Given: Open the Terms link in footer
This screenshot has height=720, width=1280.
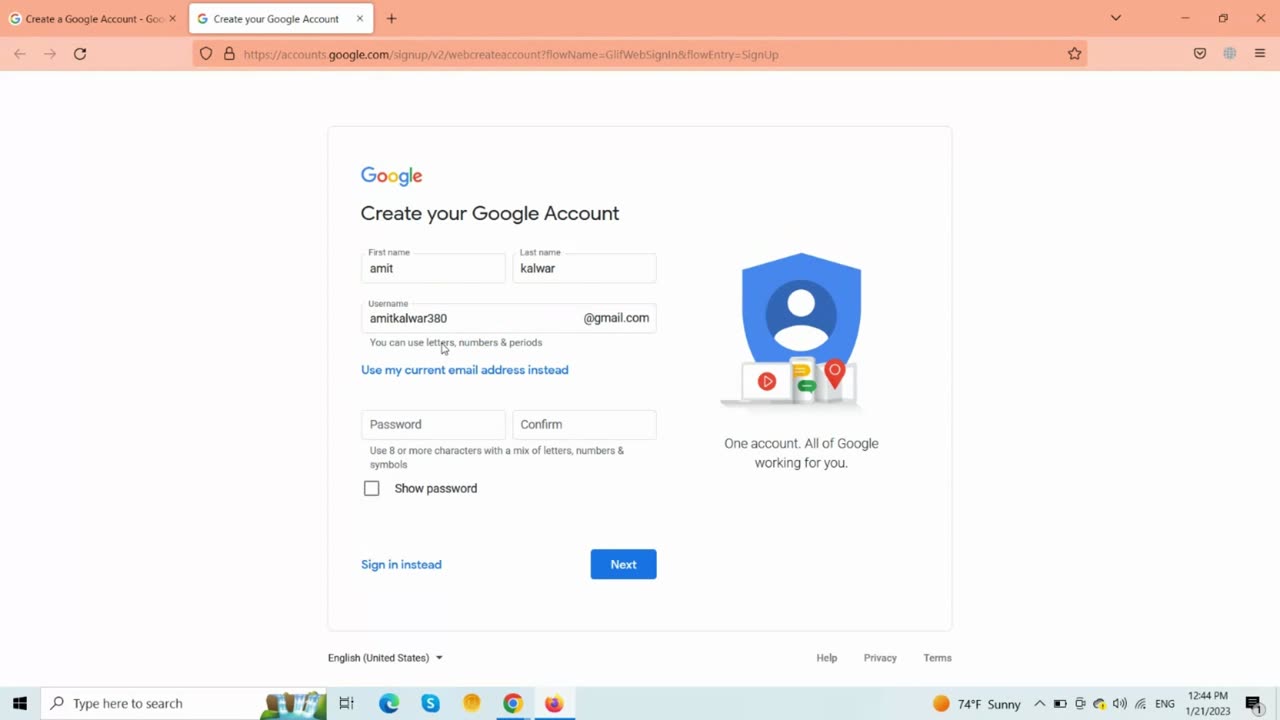Looking at the screenshot, I should pos(937,658).
